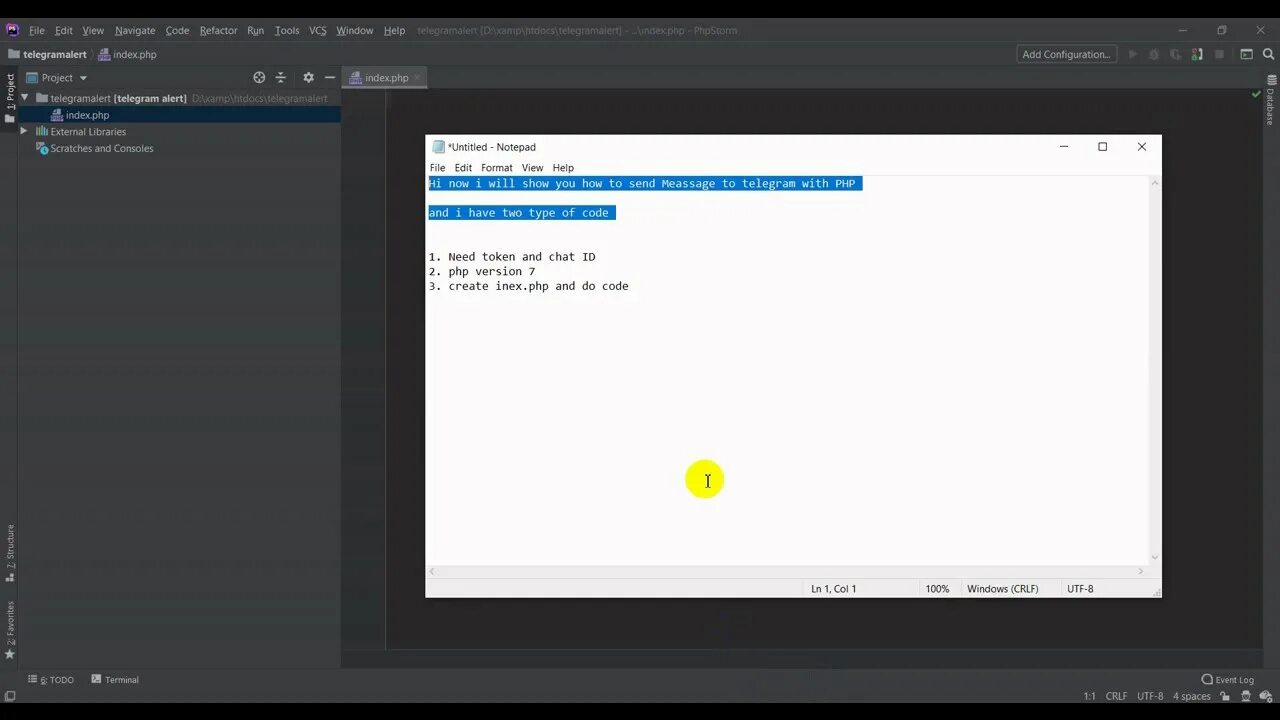Click the Stop square icon
The image size is (1280, 720).
[1219, 54]
